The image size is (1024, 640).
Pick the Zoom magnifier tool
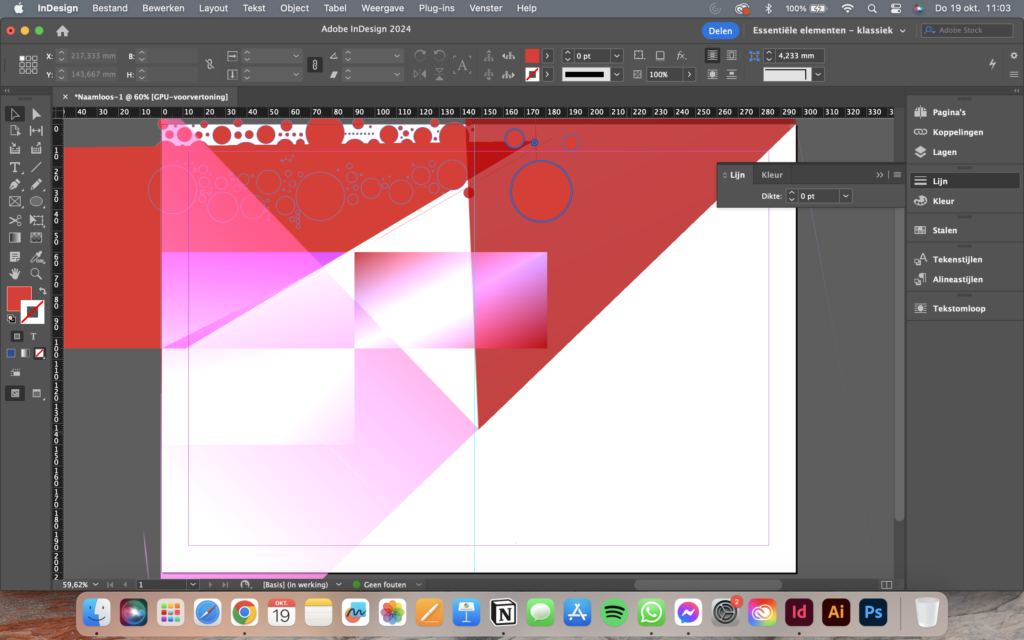[36, 274]
